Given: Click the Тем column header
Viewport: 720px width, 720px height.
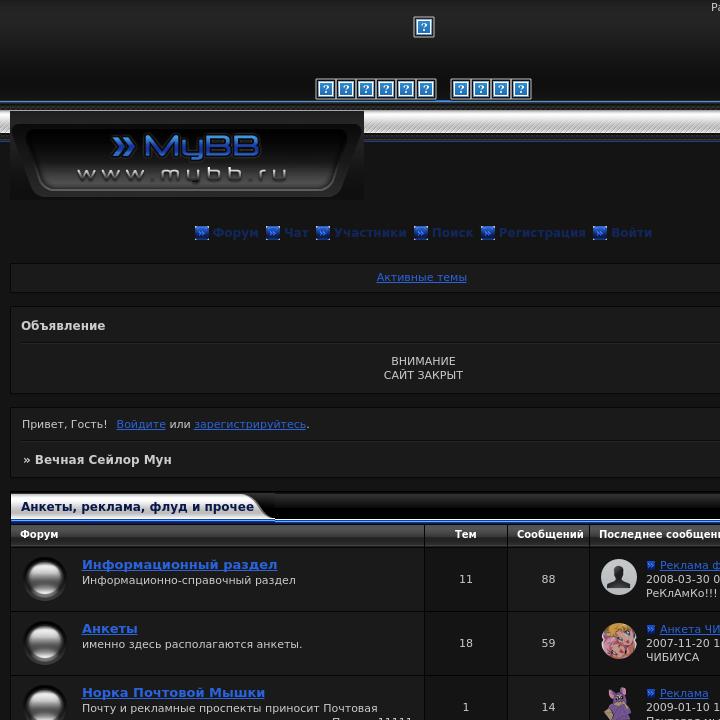Looking at the screenshot, I should click(x=466, y=534).
